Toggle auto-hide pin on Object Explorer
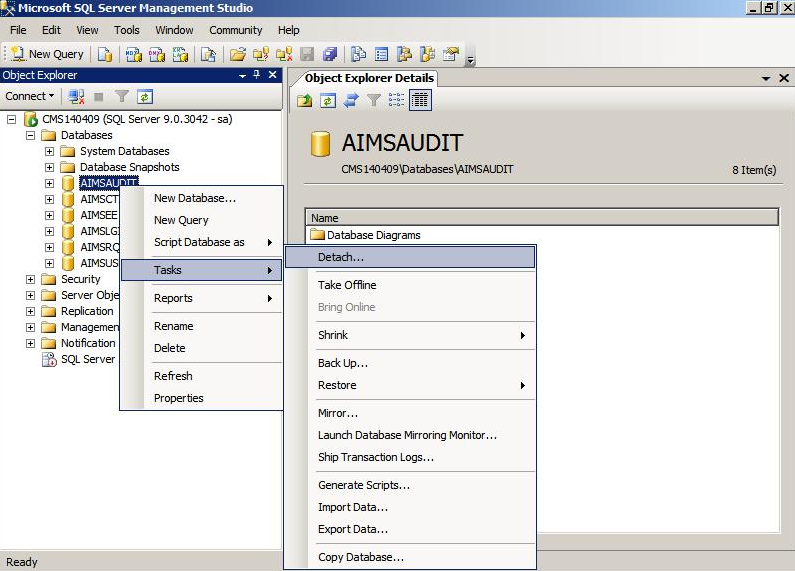This screenshot has height=571, width=795. pyautogui.click(x=257, y=75)
